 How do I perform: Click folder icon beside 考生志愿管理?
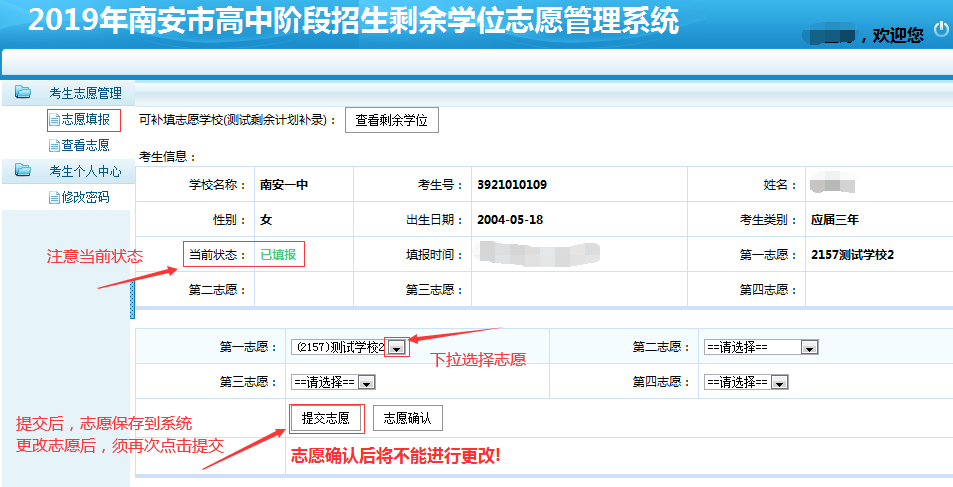[23, 92]
